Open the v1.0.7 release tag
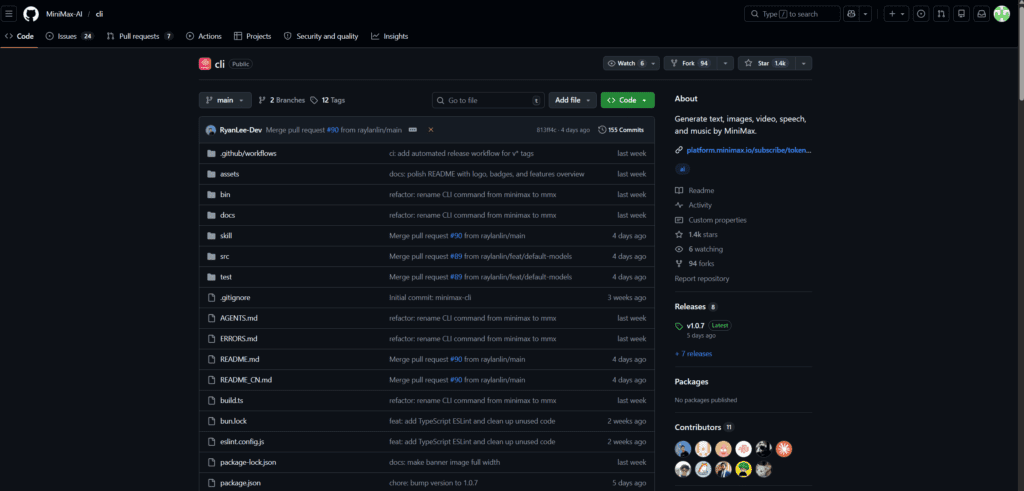This screenshot has height=491, width=1024. tap(694, 325)
